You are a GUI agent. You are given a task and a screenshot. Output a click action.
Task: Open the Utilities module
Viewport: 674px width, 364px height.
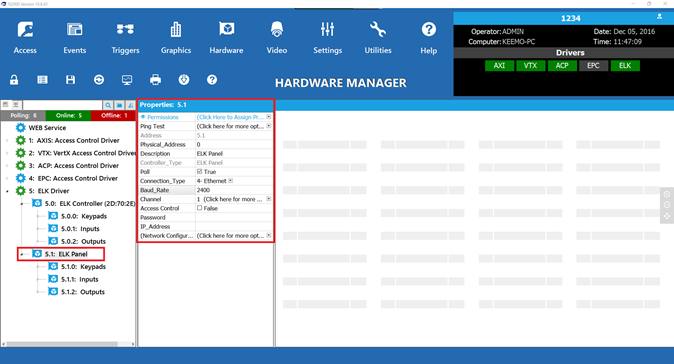[x=378, y=38]
